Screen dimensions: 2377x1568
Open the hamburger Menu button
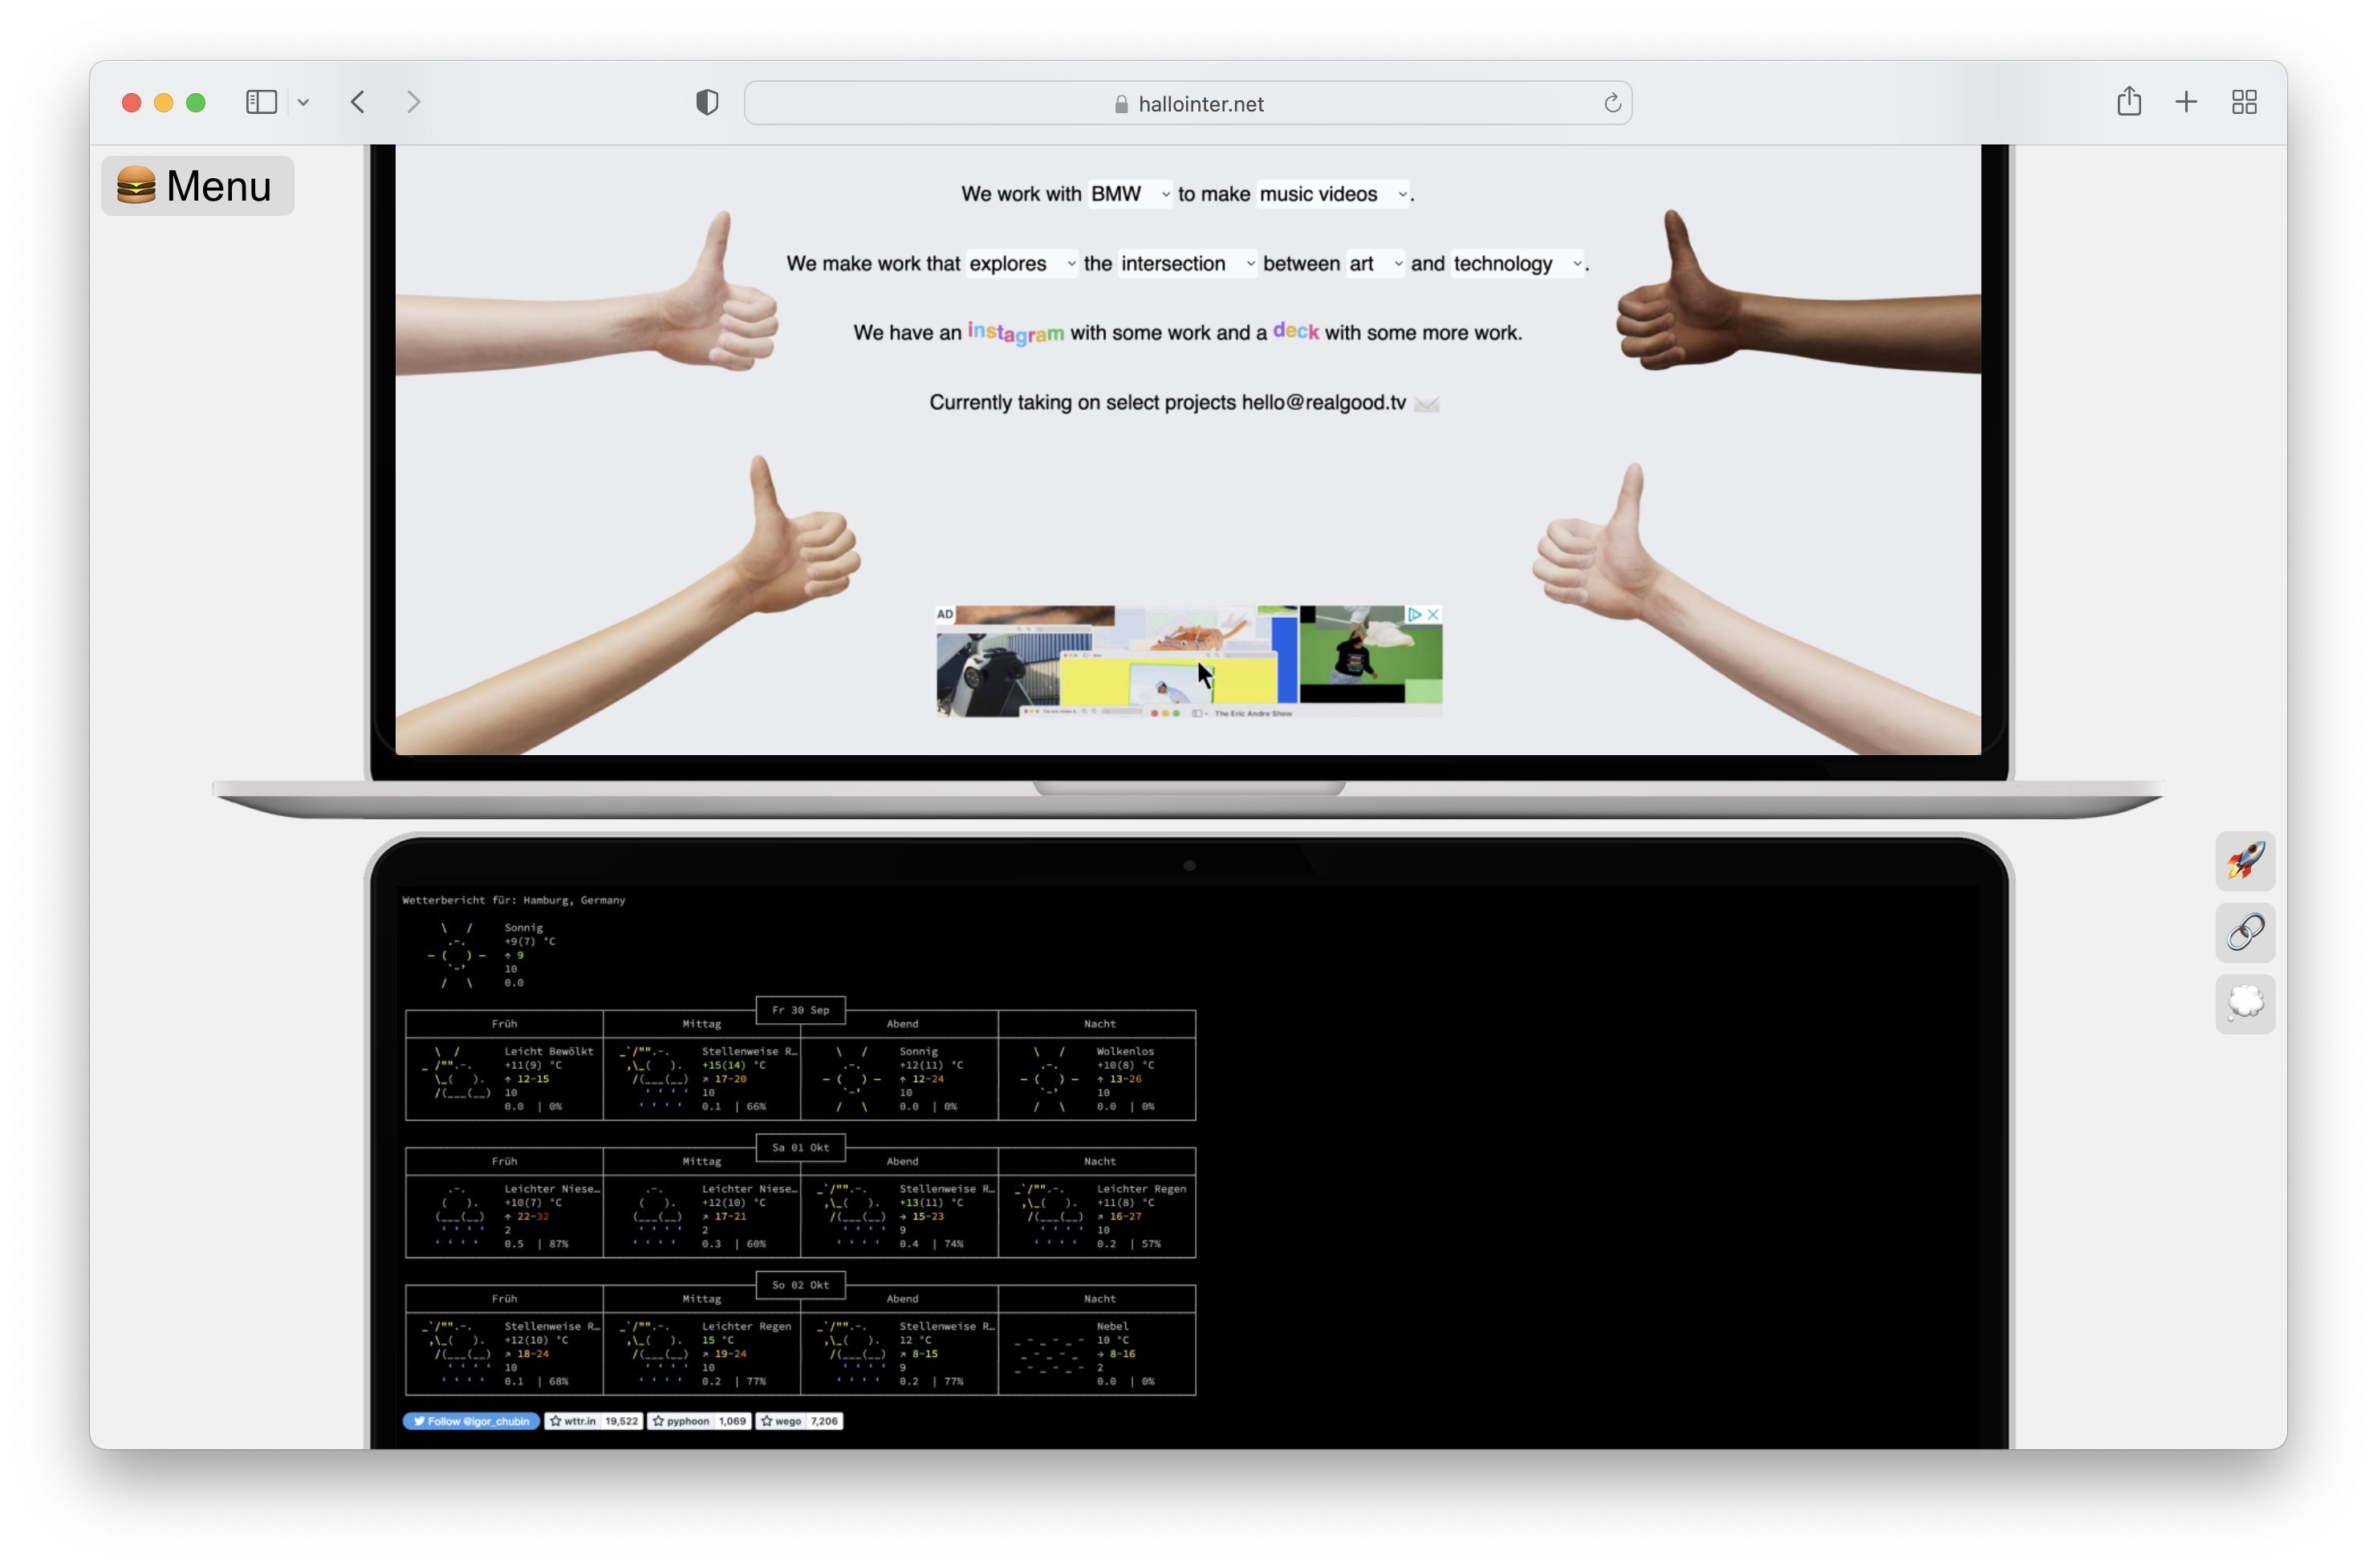pyautogui.click(x=197, y=186)
